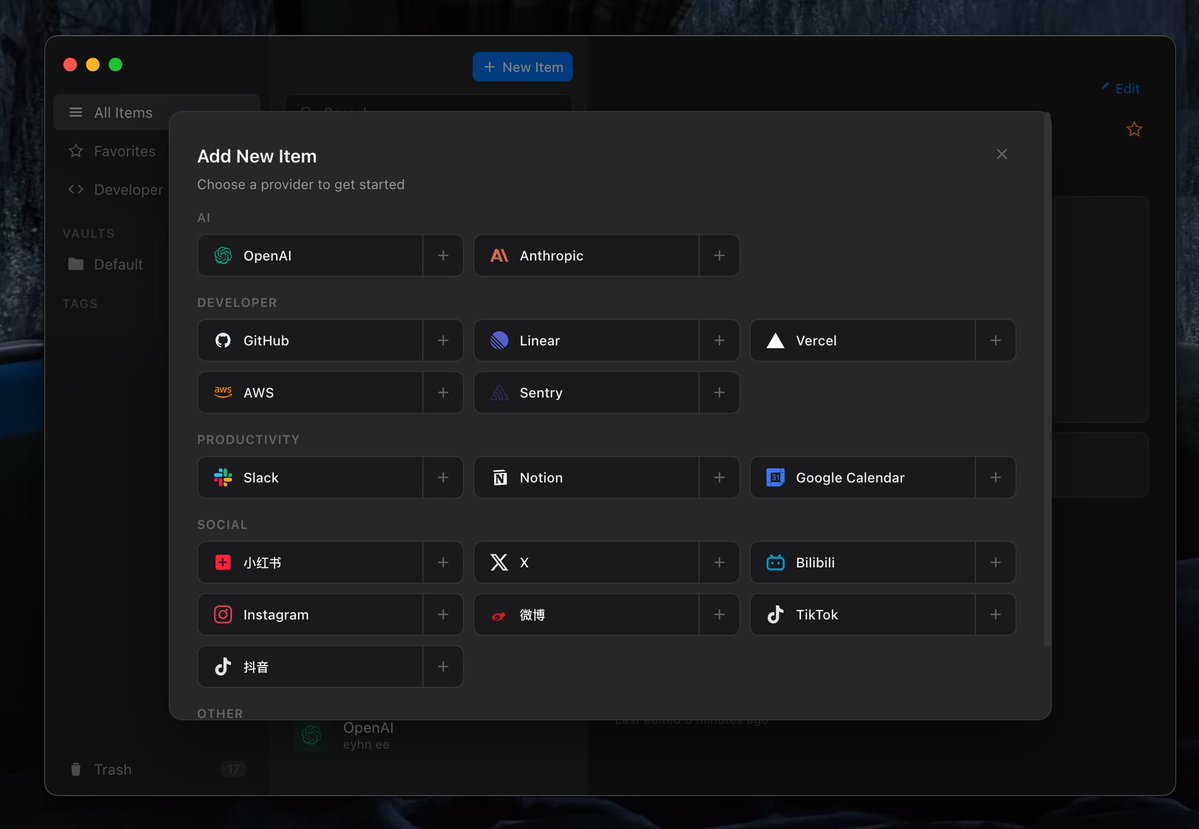Image resolution: width=1199 pixels, height=829 pixels.
Task: Select the X social provider
Action: coord(587,562)
